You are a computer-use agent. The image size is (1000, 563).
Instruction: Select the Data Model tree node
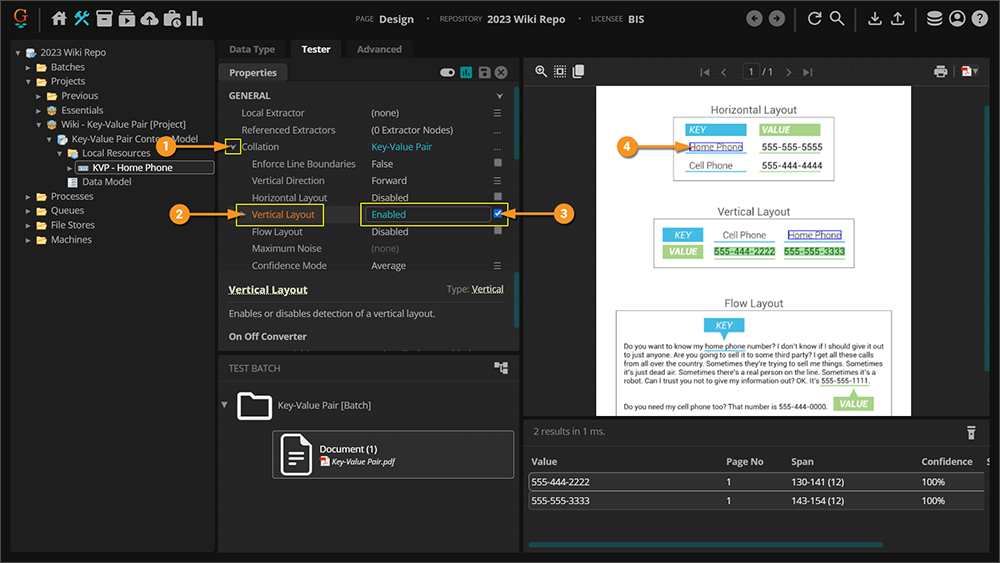tap(104, 182)
